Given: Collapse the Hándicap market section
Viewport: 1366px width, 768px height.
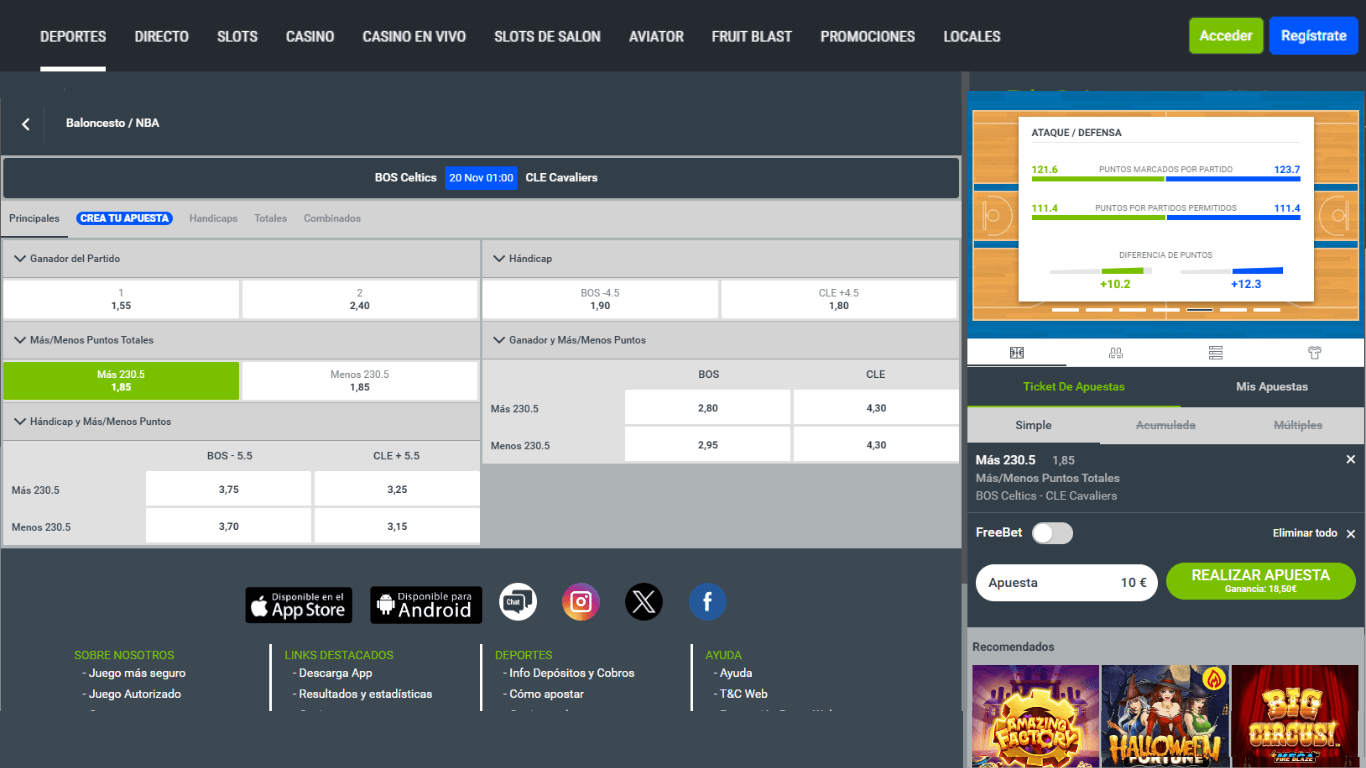Looking at the screenshot, I should click(x=499, y=259).
